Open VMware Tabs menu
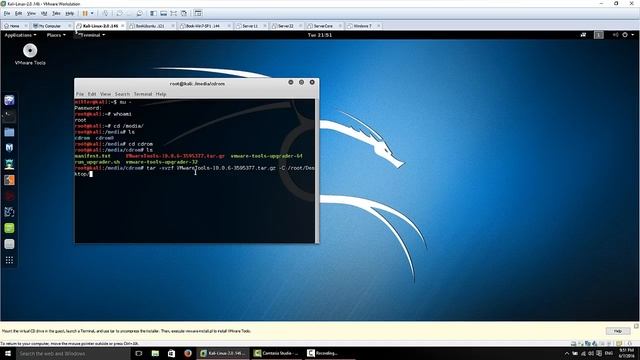Image resolution: width=640 pixels, height=360 pixels. (56, 13)
